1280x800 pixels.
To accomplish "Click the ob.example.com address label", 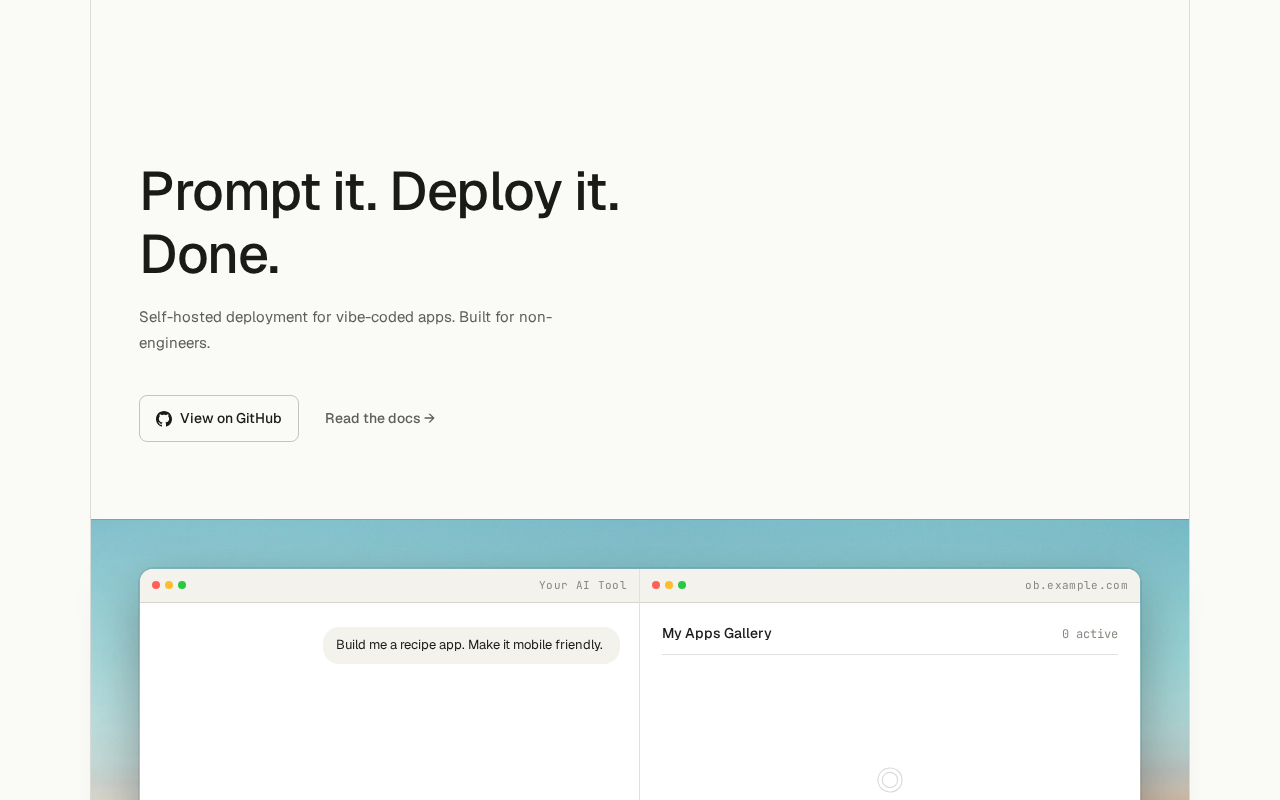I will tap(1076, 585).
